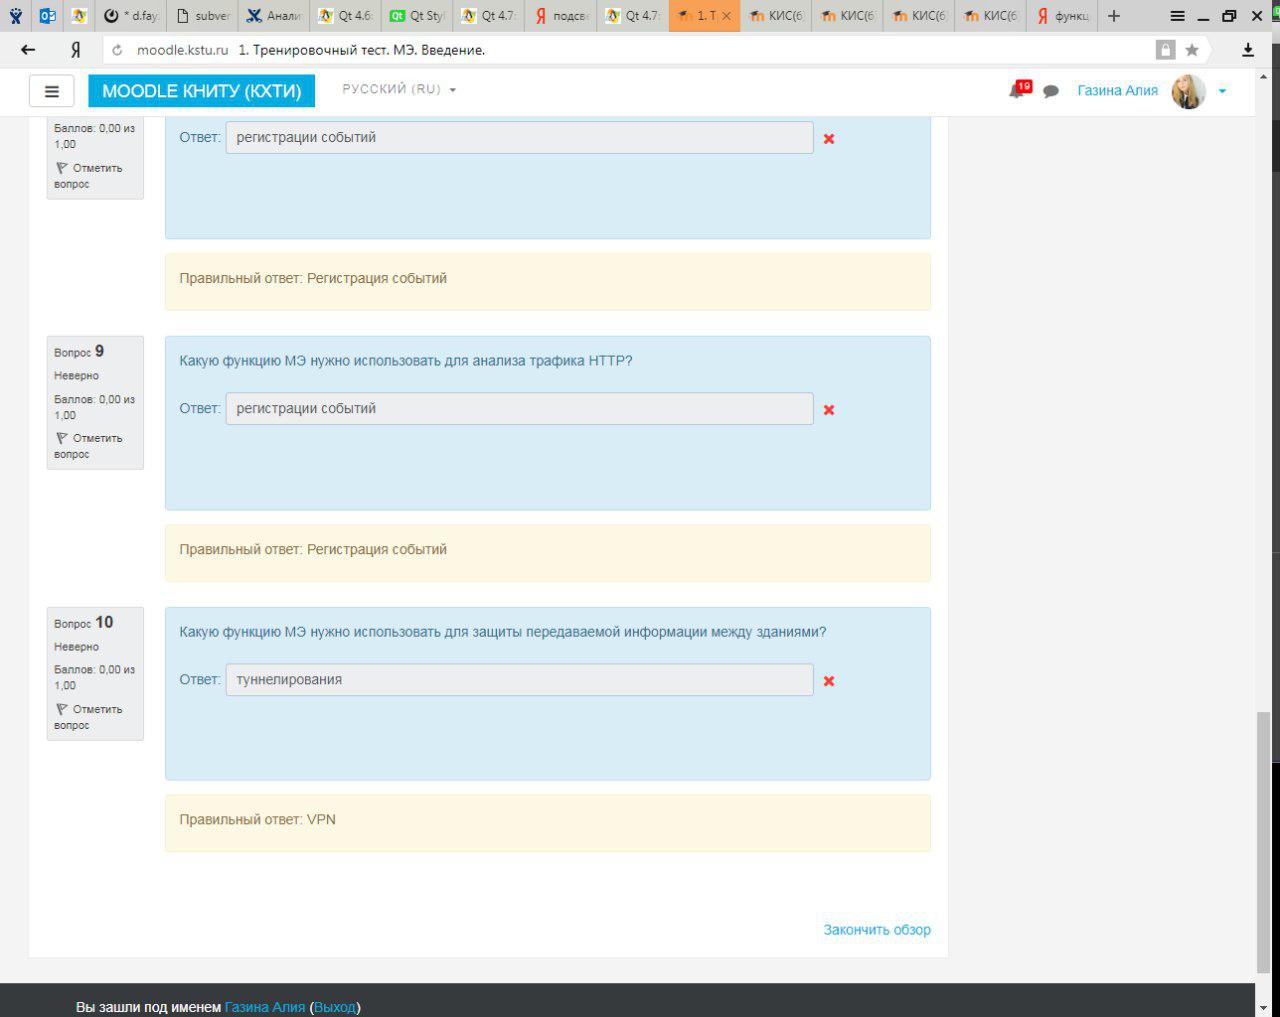
Task: Click the red cross next to question 9 answer
Action: click(828, 410)
